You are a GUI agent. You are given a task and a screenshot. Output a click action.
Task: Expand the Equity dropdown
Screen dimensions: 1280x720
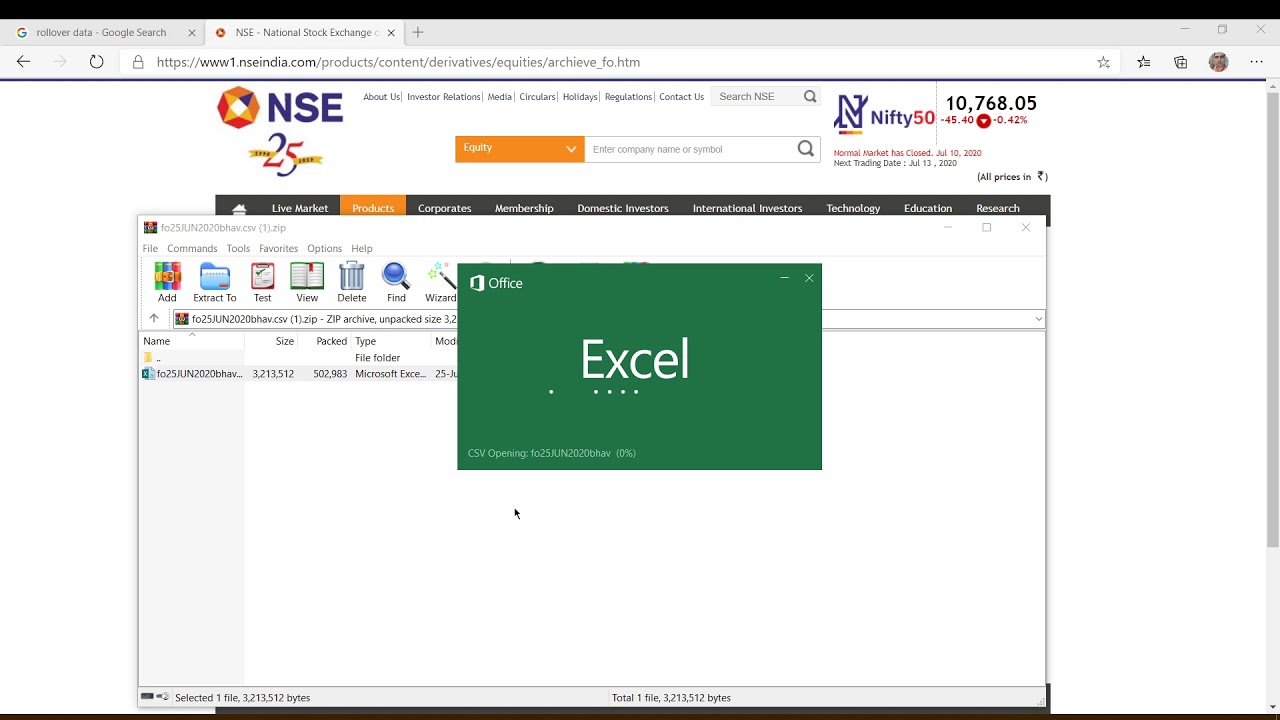click(519, 149)
